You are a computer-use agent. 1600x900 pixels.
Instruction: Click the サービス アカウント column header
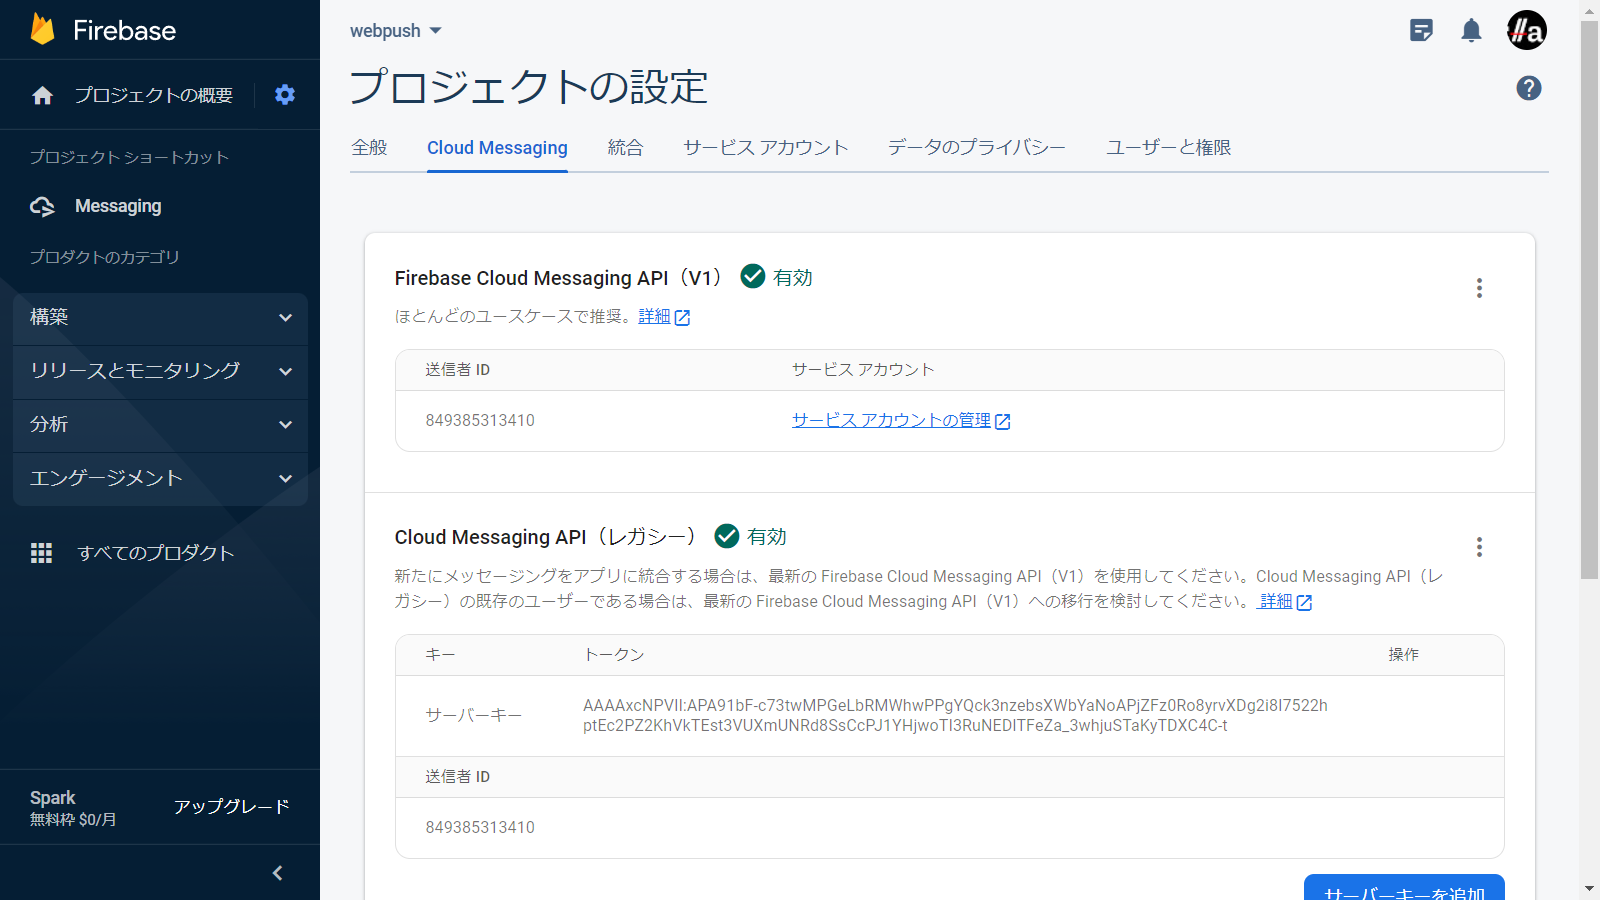863,370
